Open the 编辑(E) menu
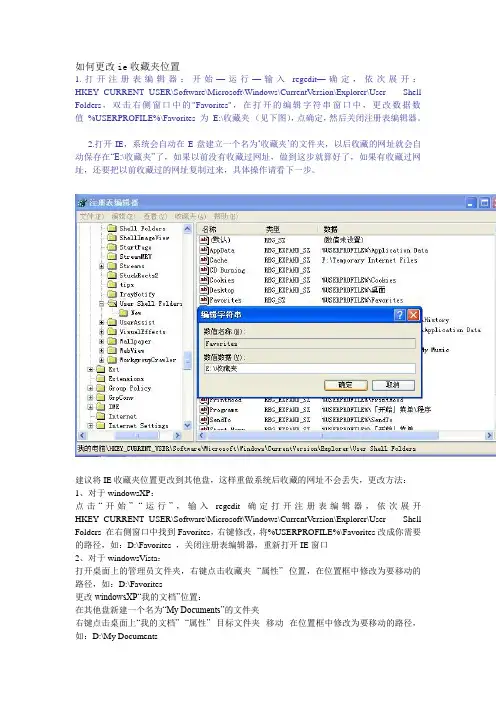This screenshot has width=496, height=702. coord(124,217)
